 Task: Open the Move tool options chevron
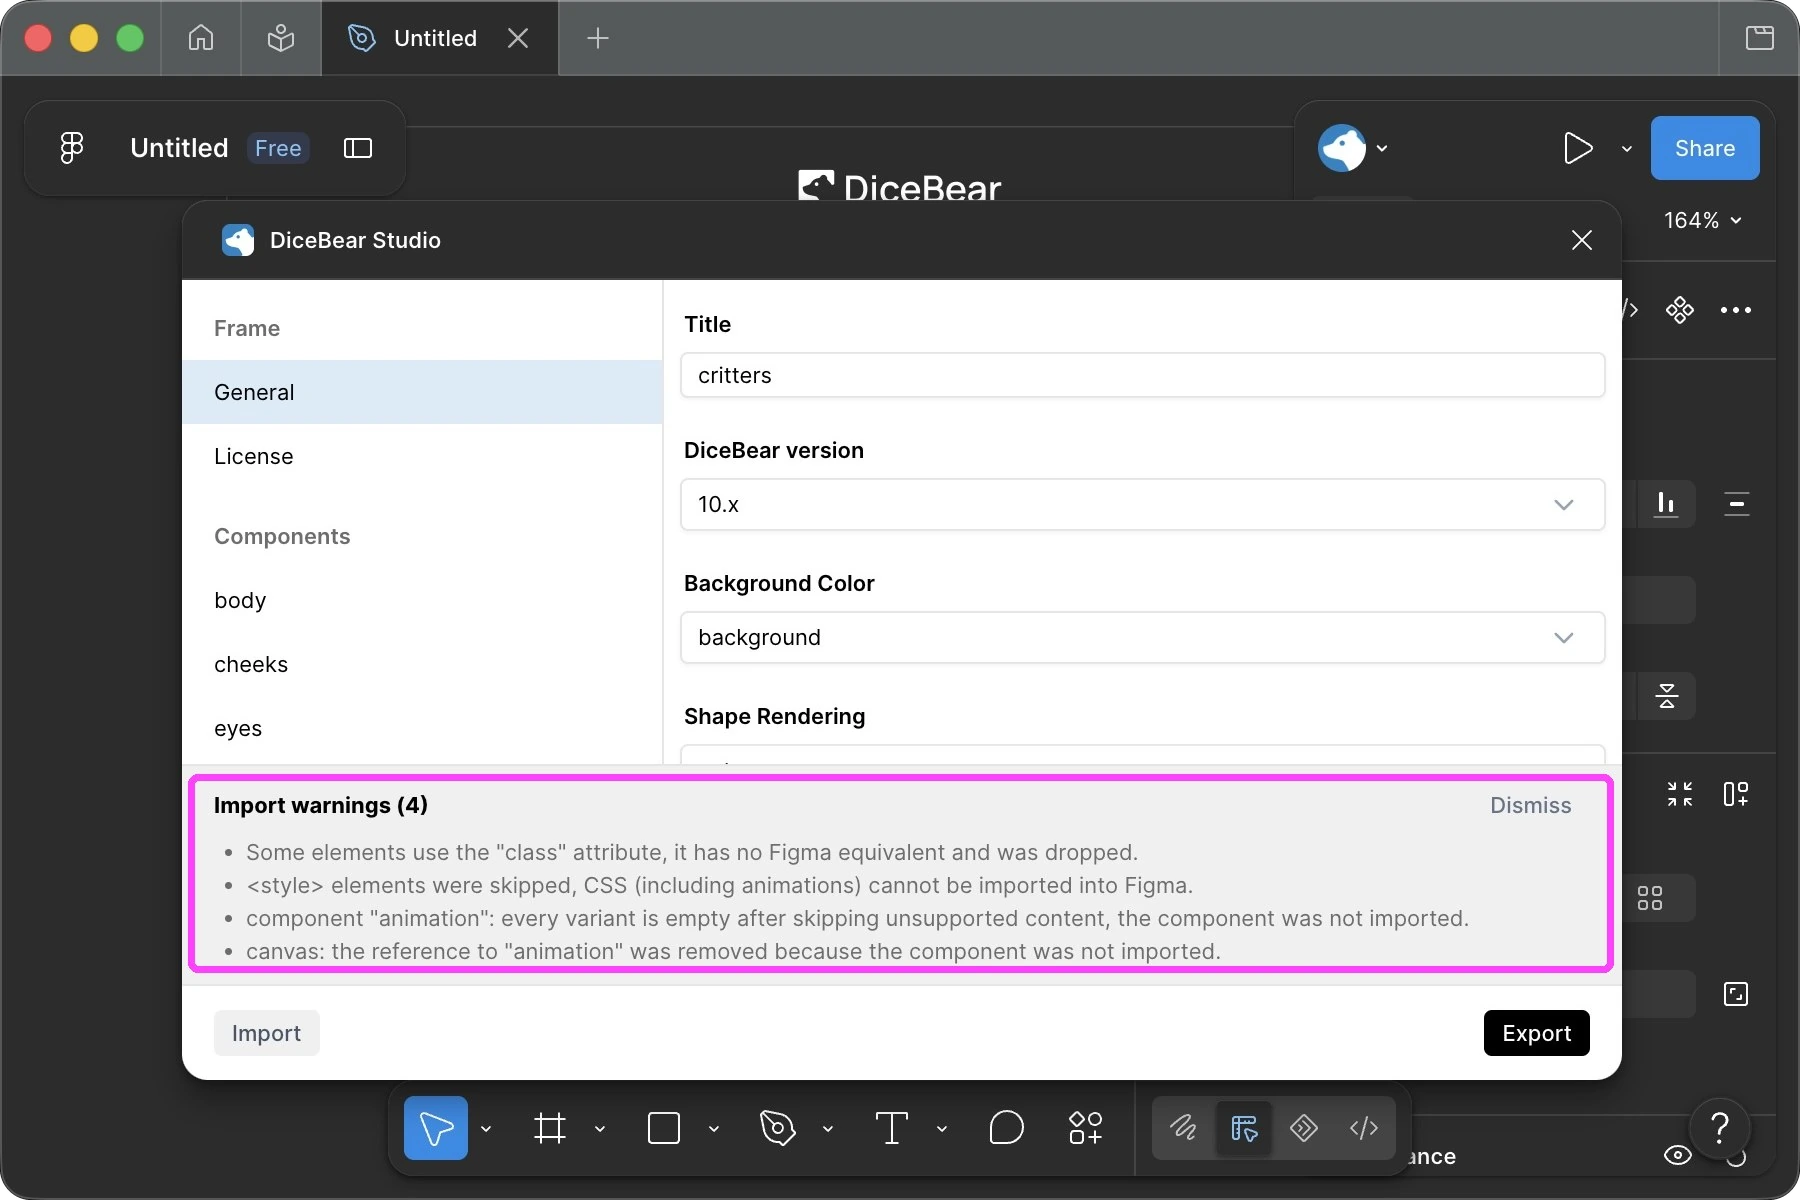click(x=486, y=1129)
